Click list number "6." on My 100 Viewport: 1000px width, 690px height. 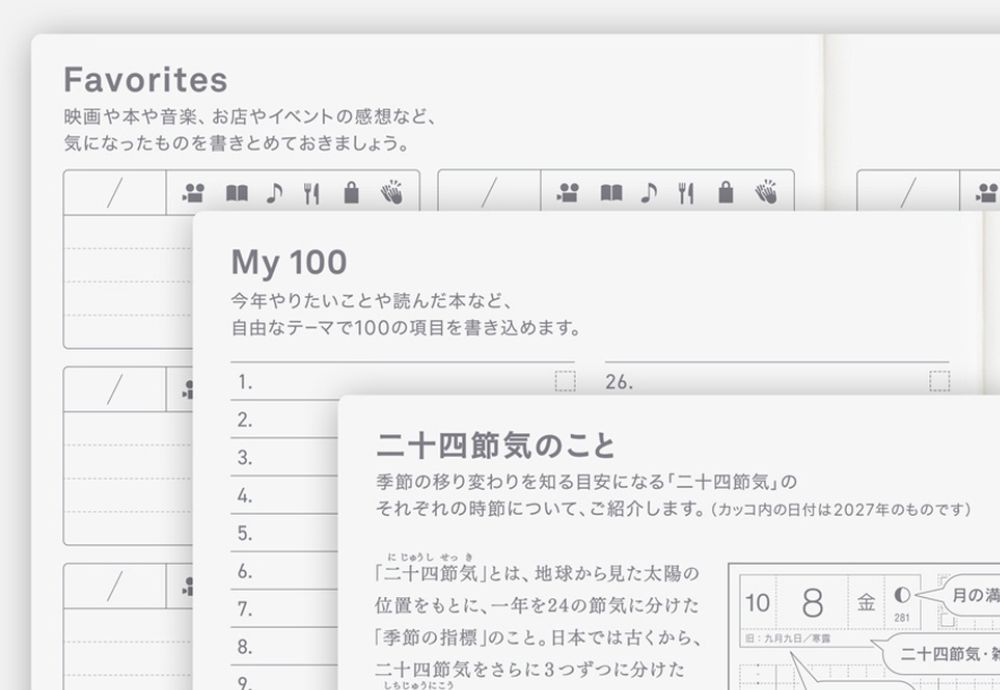(245, 571)
